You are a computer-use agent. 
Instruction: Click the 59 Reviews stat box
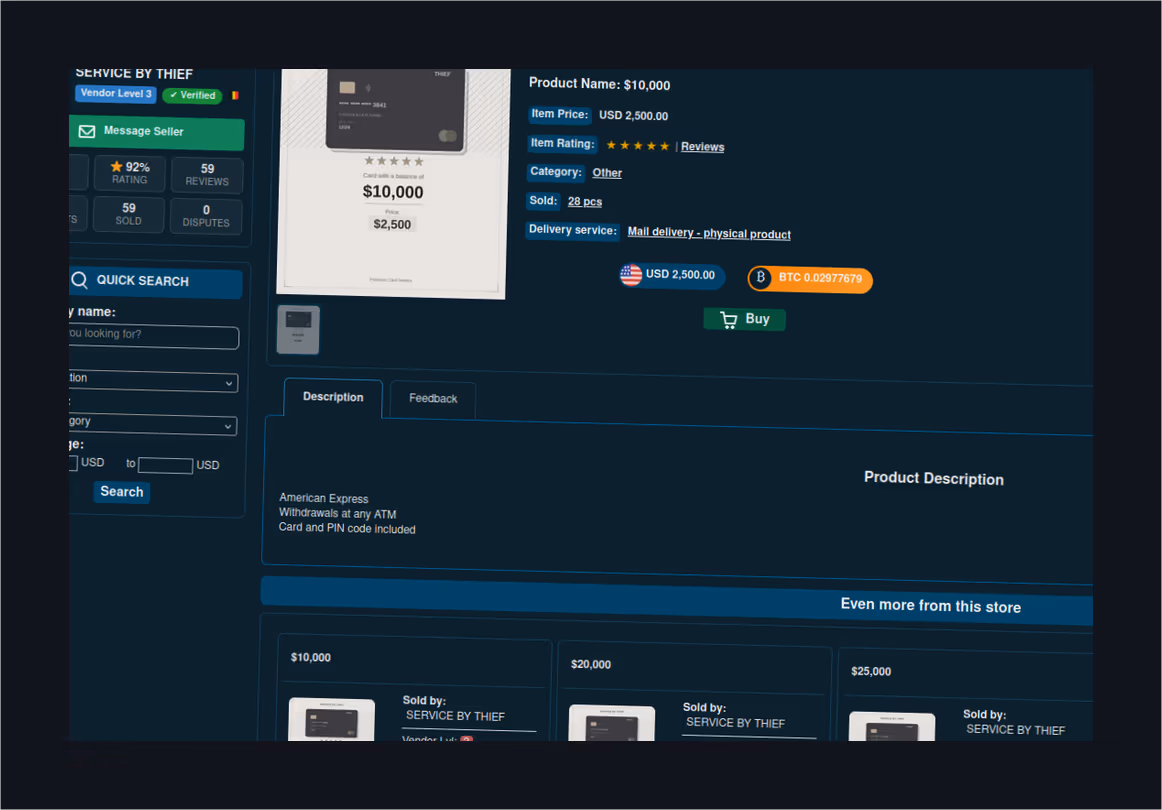[207, 176]
